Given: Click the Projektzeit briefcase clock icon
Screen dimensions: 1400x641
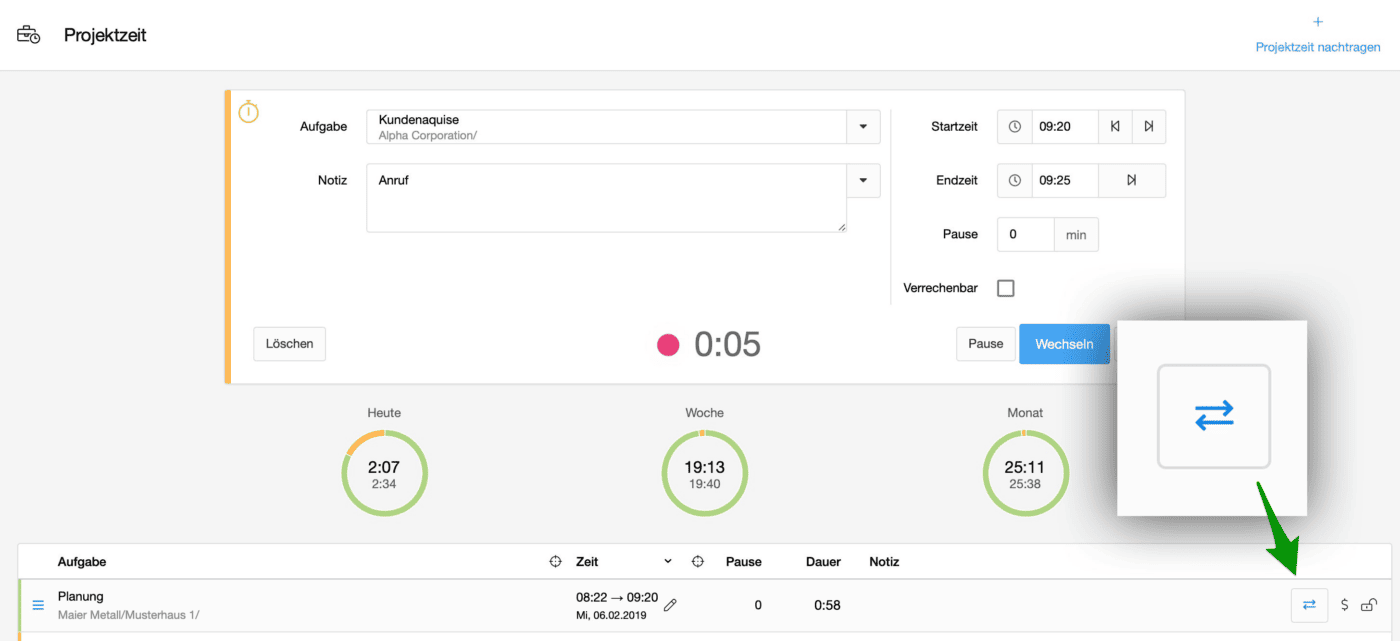Looking at the screenshot, I should [29, 35].
